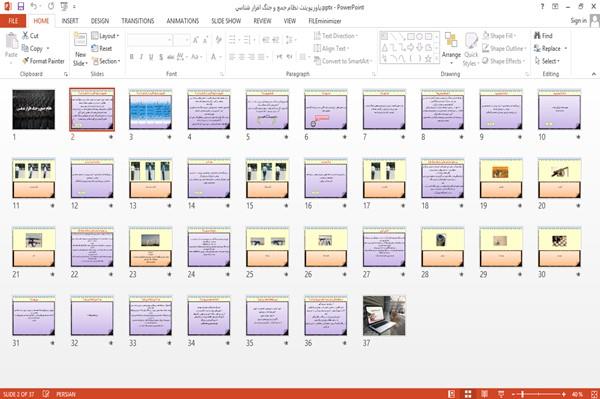Click Clear Formatting eraser icon
The height and width of the screenshot is (399, 600).
218,40
